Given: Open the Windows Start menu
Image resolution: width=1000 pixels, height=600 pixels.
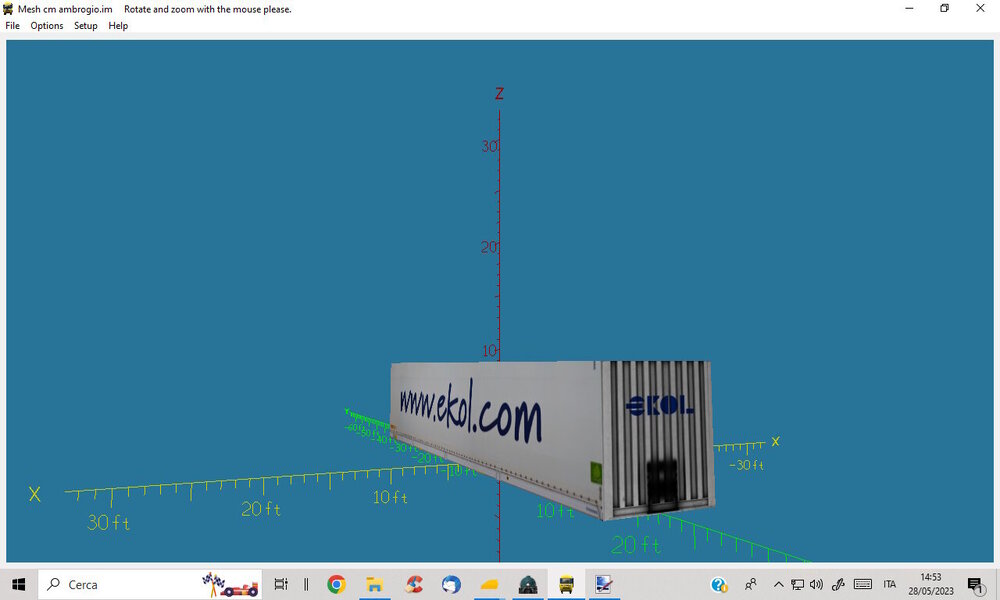Looking at the screenshot, I should [18, 584].
